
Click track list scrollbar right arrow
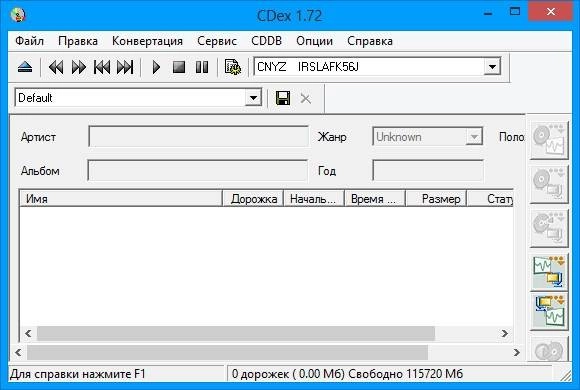[505, 333]
